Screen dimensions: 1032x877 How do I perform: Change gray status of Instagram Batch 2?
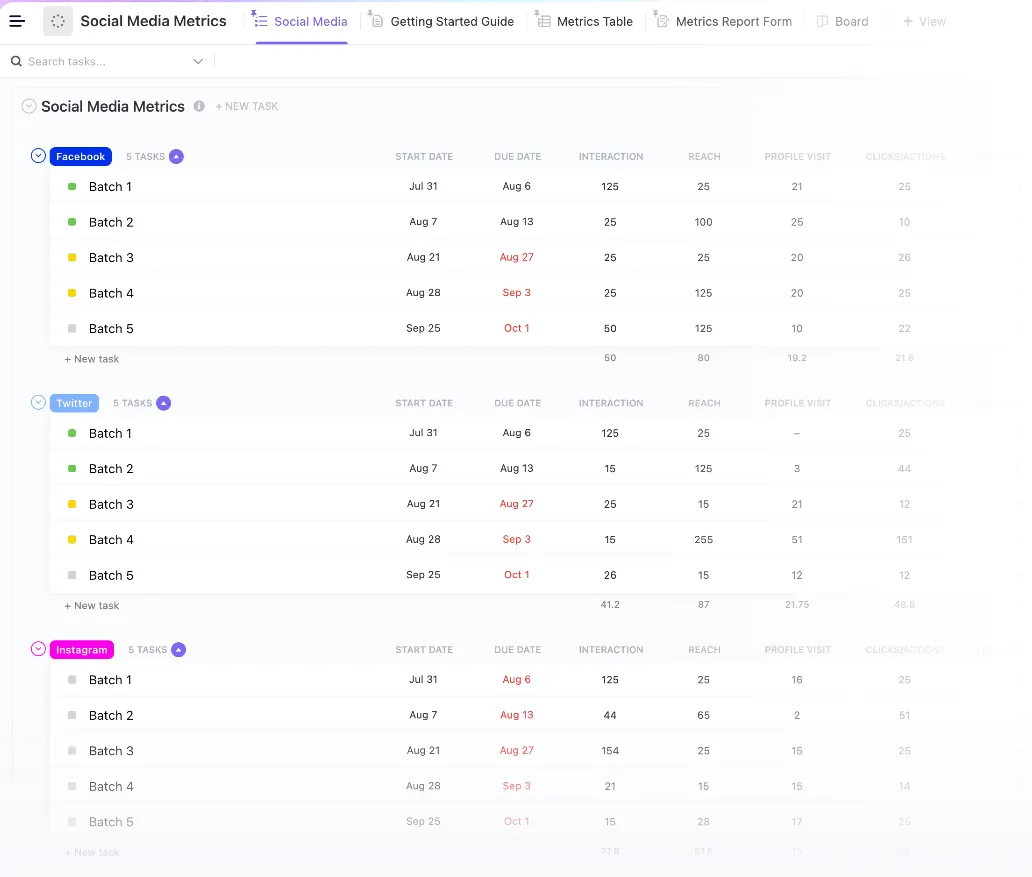(72, 715)
